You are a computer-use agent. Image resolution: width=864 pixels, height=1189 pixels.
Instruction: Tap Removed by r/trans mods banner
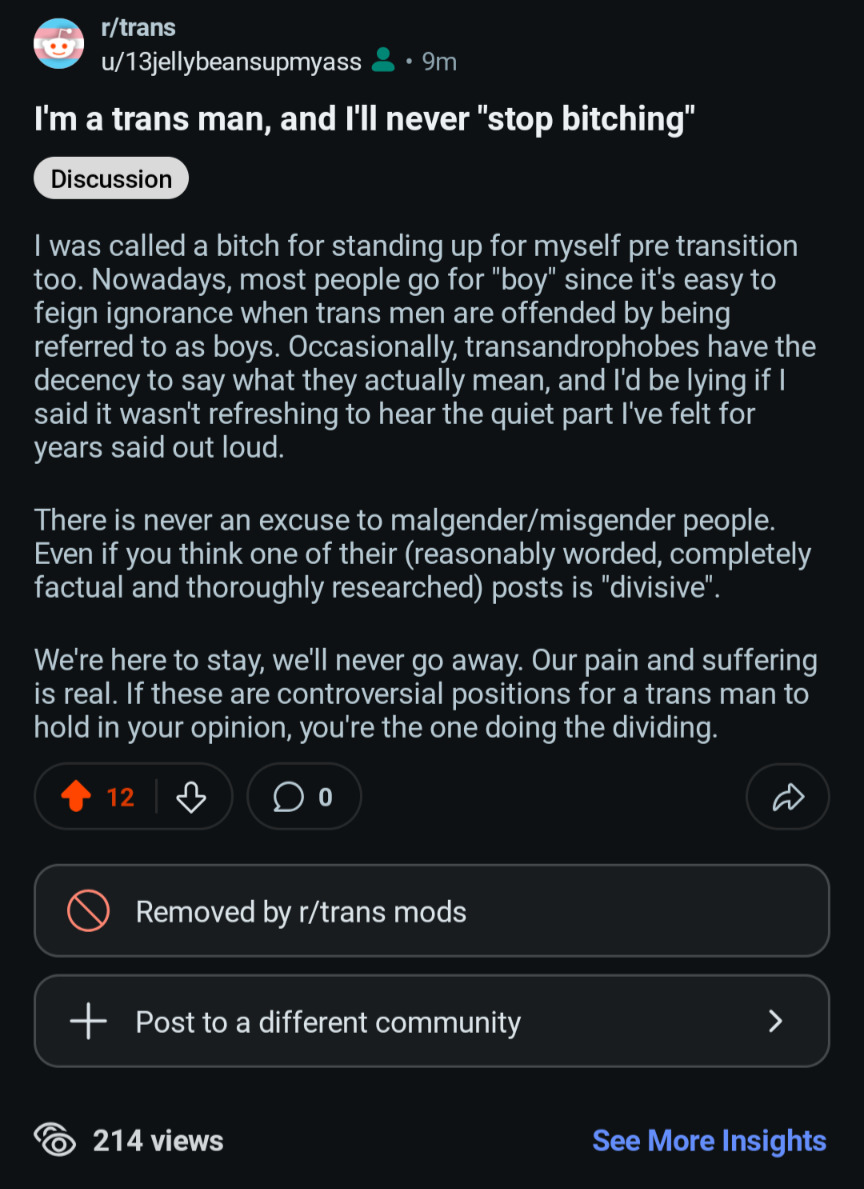pyautogui.click(x=431, y=911)
